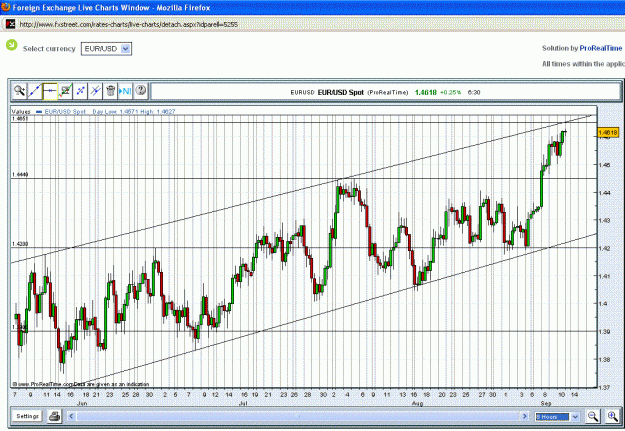Click the 1.4200 horizontal line label

tap(20, 244)
